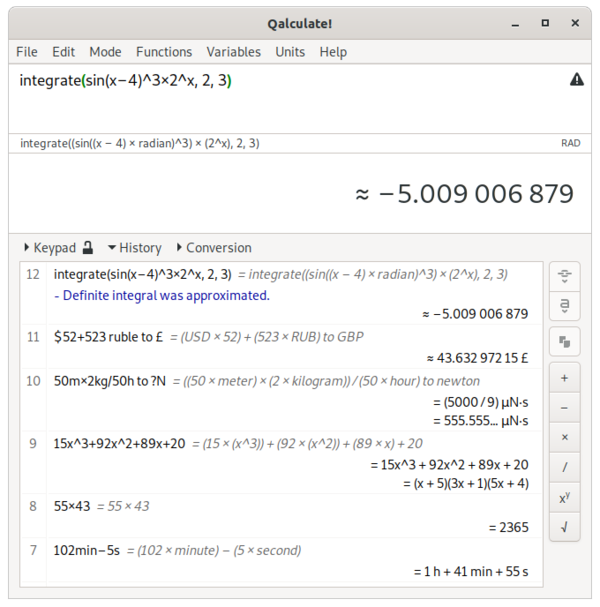Select factored result '(x + 5)(3x + 1)(5x + 4)'
Viewport: 600px width, 607px height.
click(x=471, y=484)
